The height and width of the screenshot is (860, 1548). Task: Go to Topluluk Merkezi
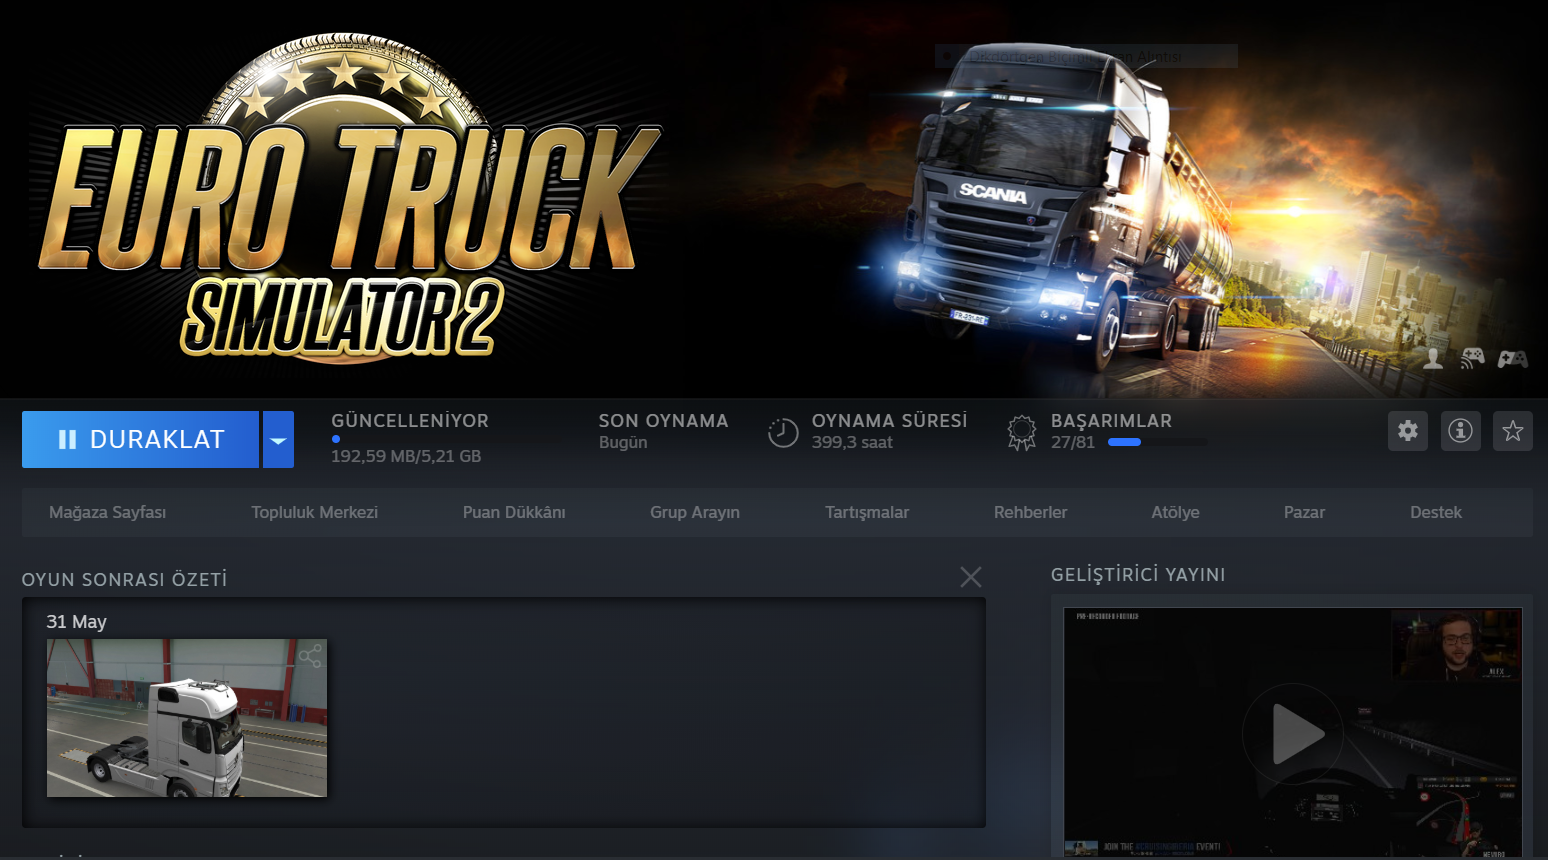tap(315, 512)
